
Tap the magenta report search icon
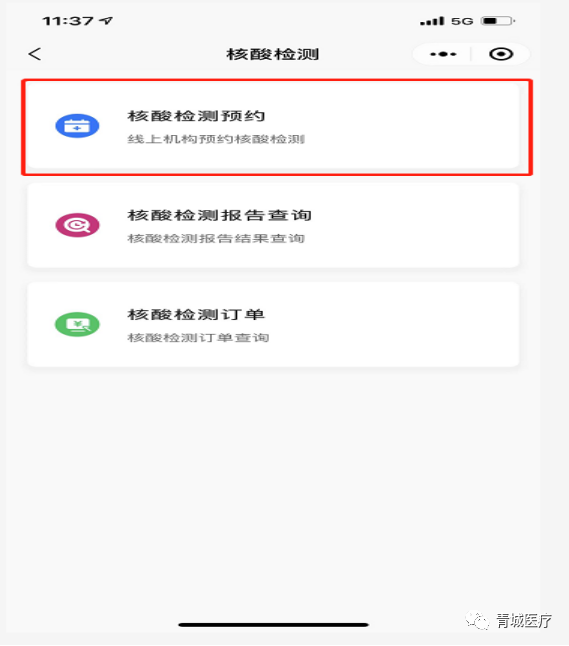pos(77,225)
